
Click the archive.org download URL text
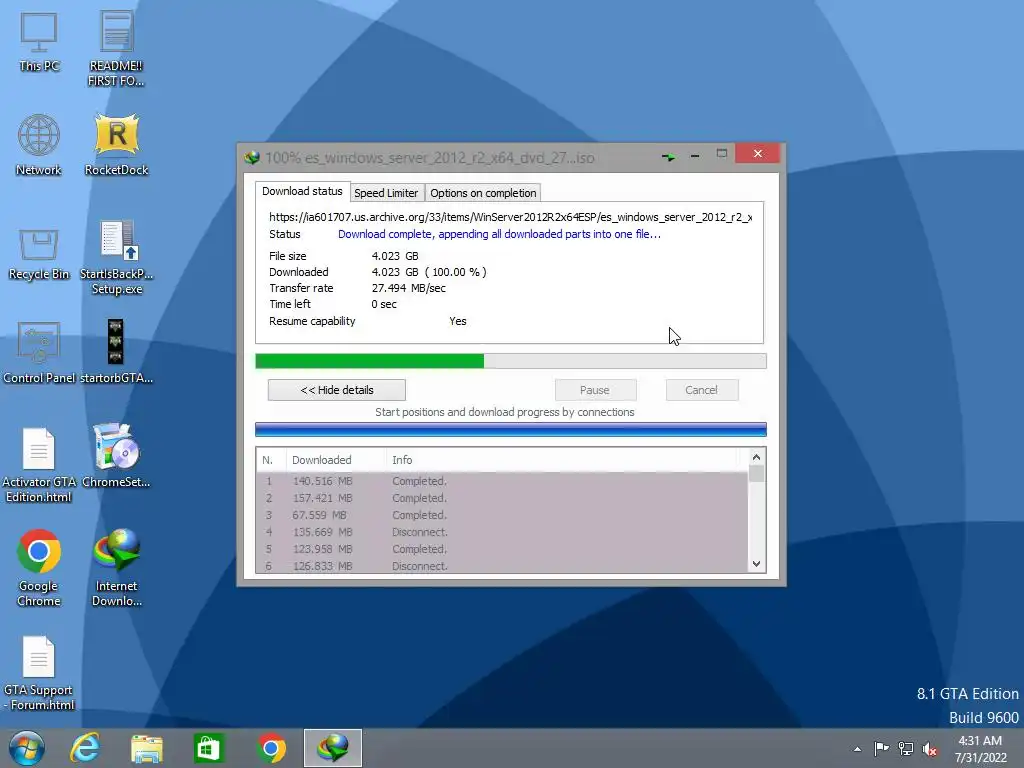511,217
